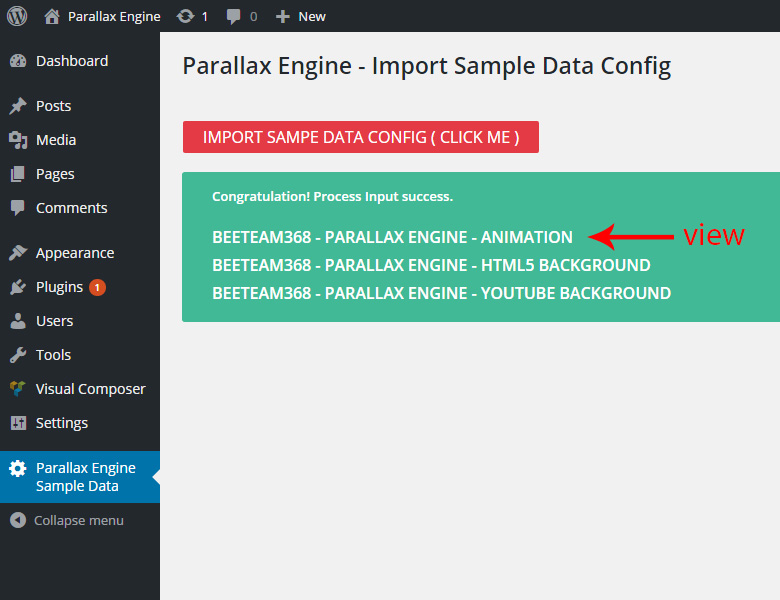Screen dimensions: 780x600
Task: Open the YouTube Background sample link
Action: click(x=441, y=293)
